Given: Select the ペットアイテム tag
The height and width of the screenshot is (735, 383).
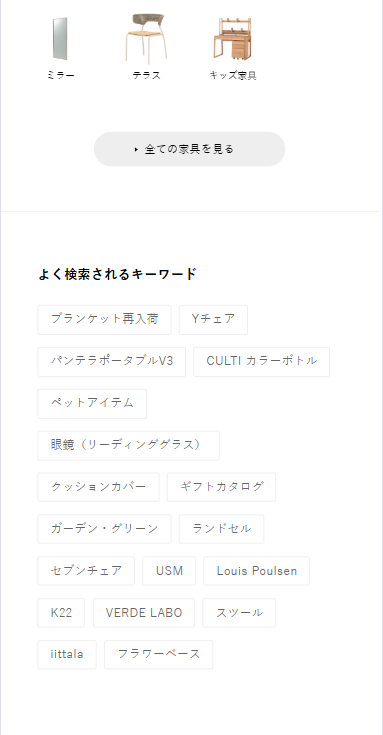Looking at the screenshot, I should click(92, 404).
